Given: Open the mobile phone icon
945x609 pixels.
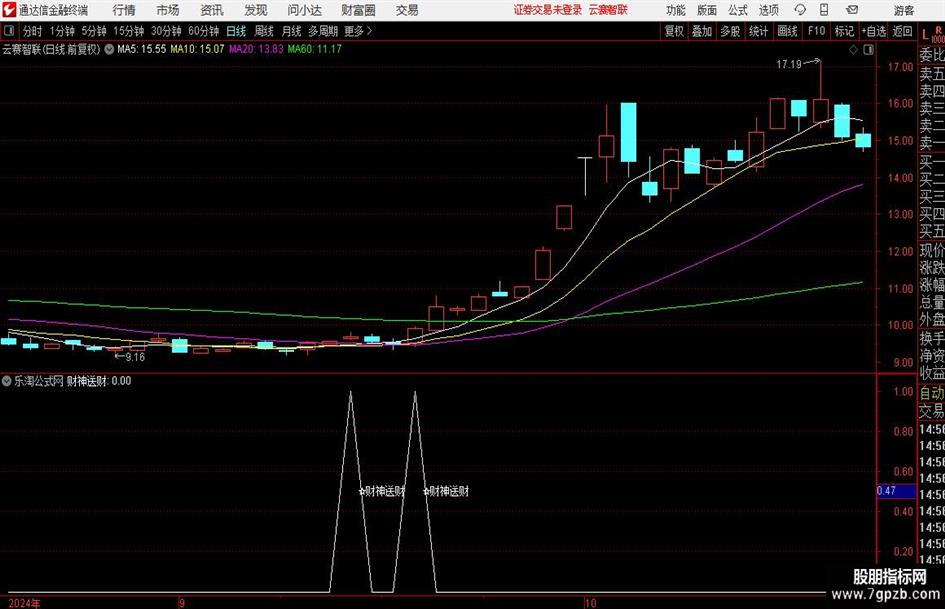Looking at the screenshot, I should tap(824, 10).
